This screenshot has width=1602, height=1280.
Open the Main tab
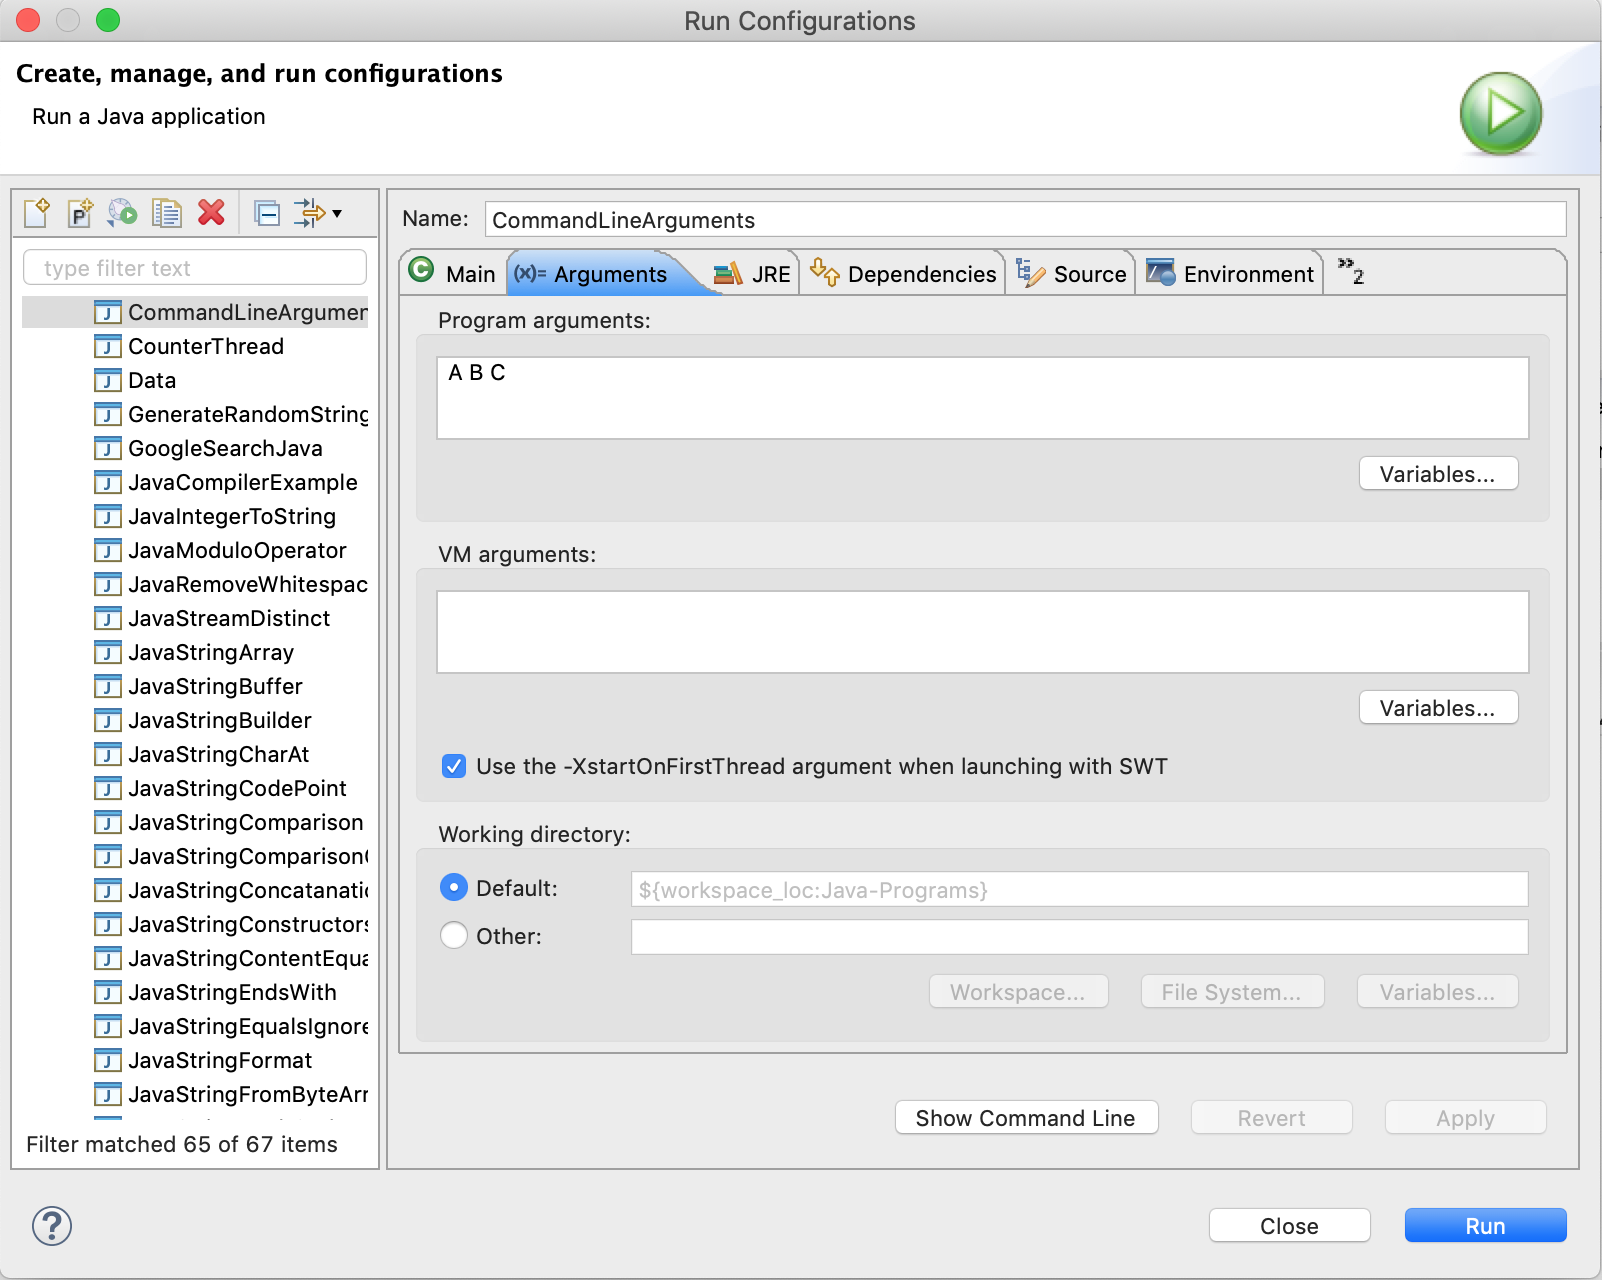(x=453, y=273)
